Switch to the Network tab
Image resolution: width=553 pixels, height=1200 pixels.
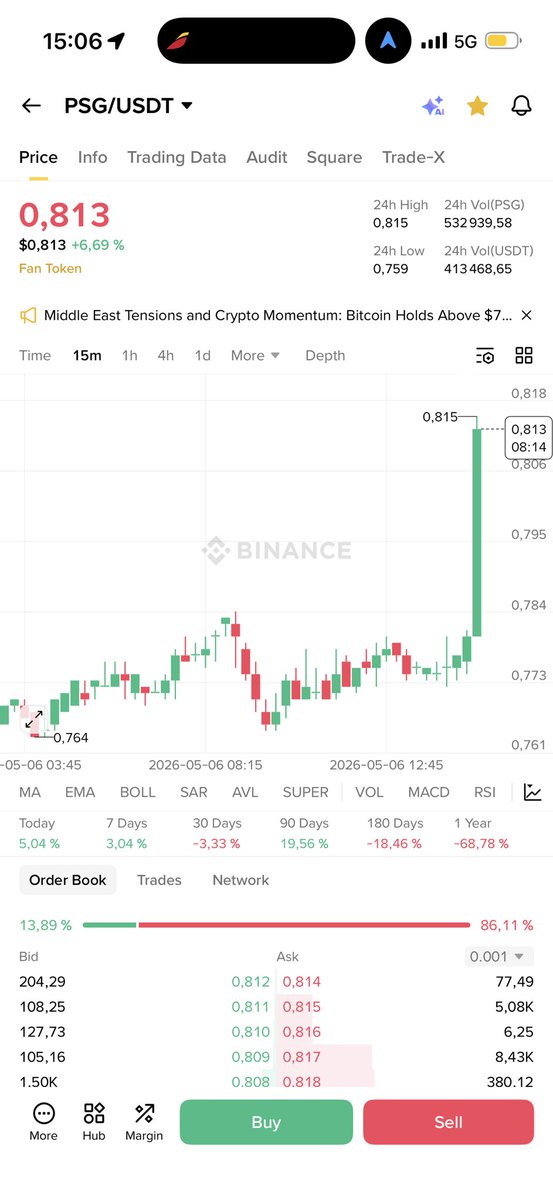(241, 880)
